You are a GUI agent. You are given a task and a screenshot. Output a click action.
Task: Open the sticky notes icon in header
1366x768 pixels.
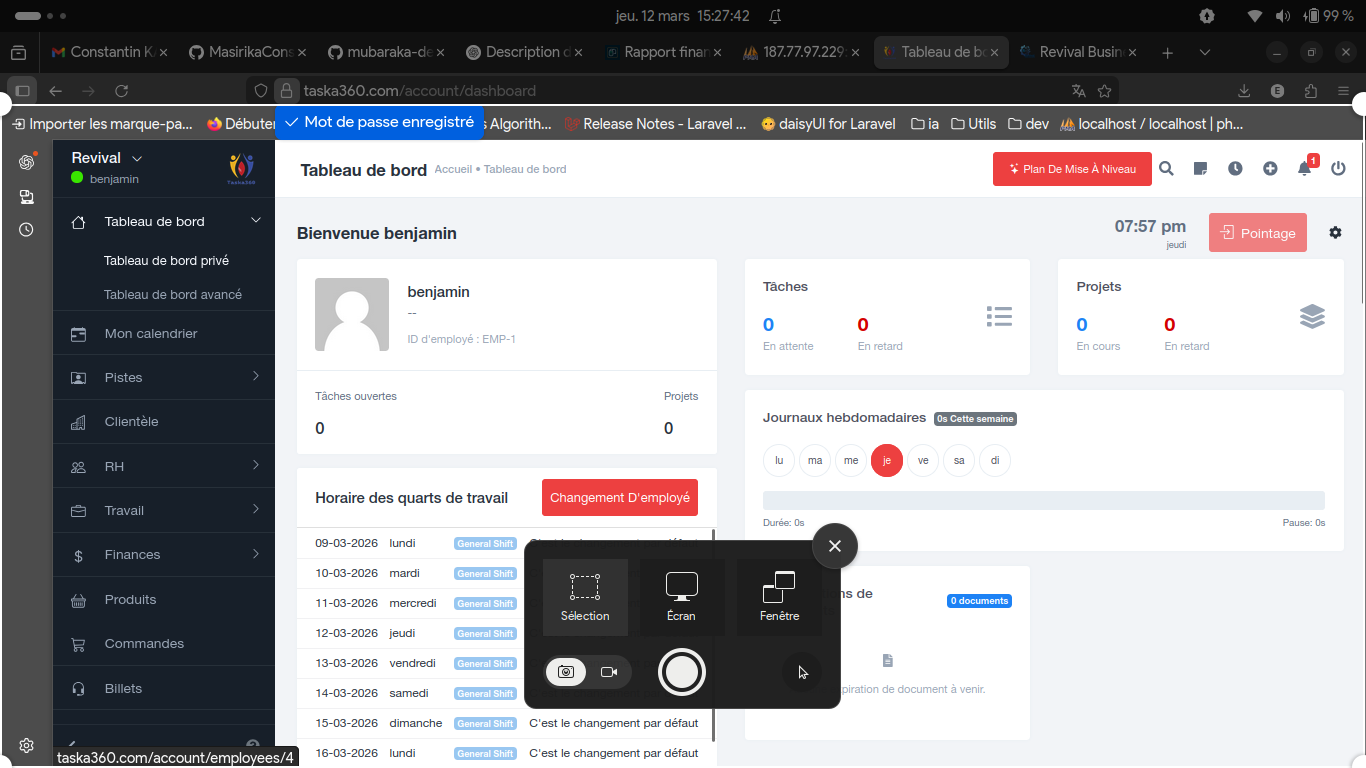click(x=1201, y=169)
